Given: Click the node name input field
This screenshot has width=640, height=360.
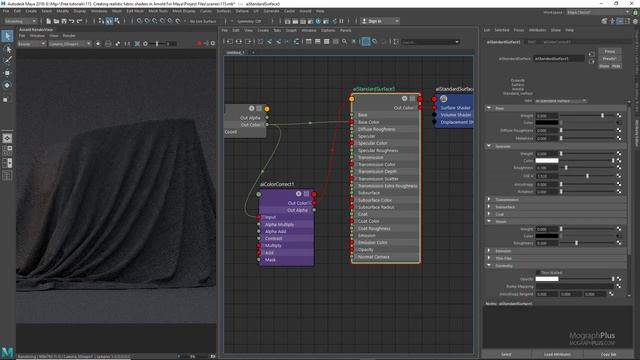Looking at the screenshot, I should pos(559,59).
